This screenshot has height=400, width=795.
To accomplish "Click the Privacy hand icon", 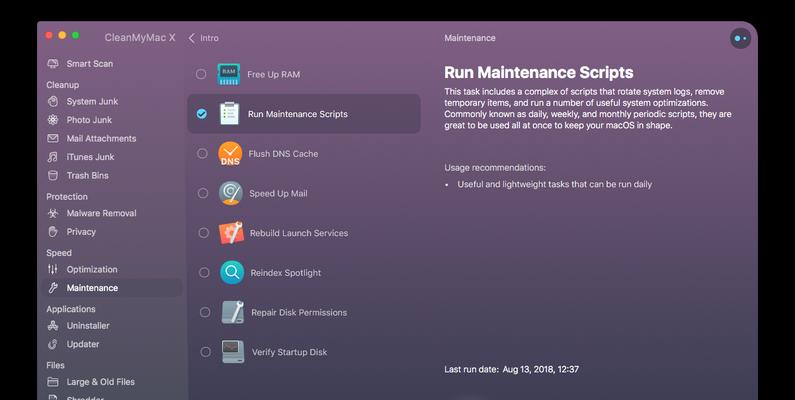I will 53,232.
